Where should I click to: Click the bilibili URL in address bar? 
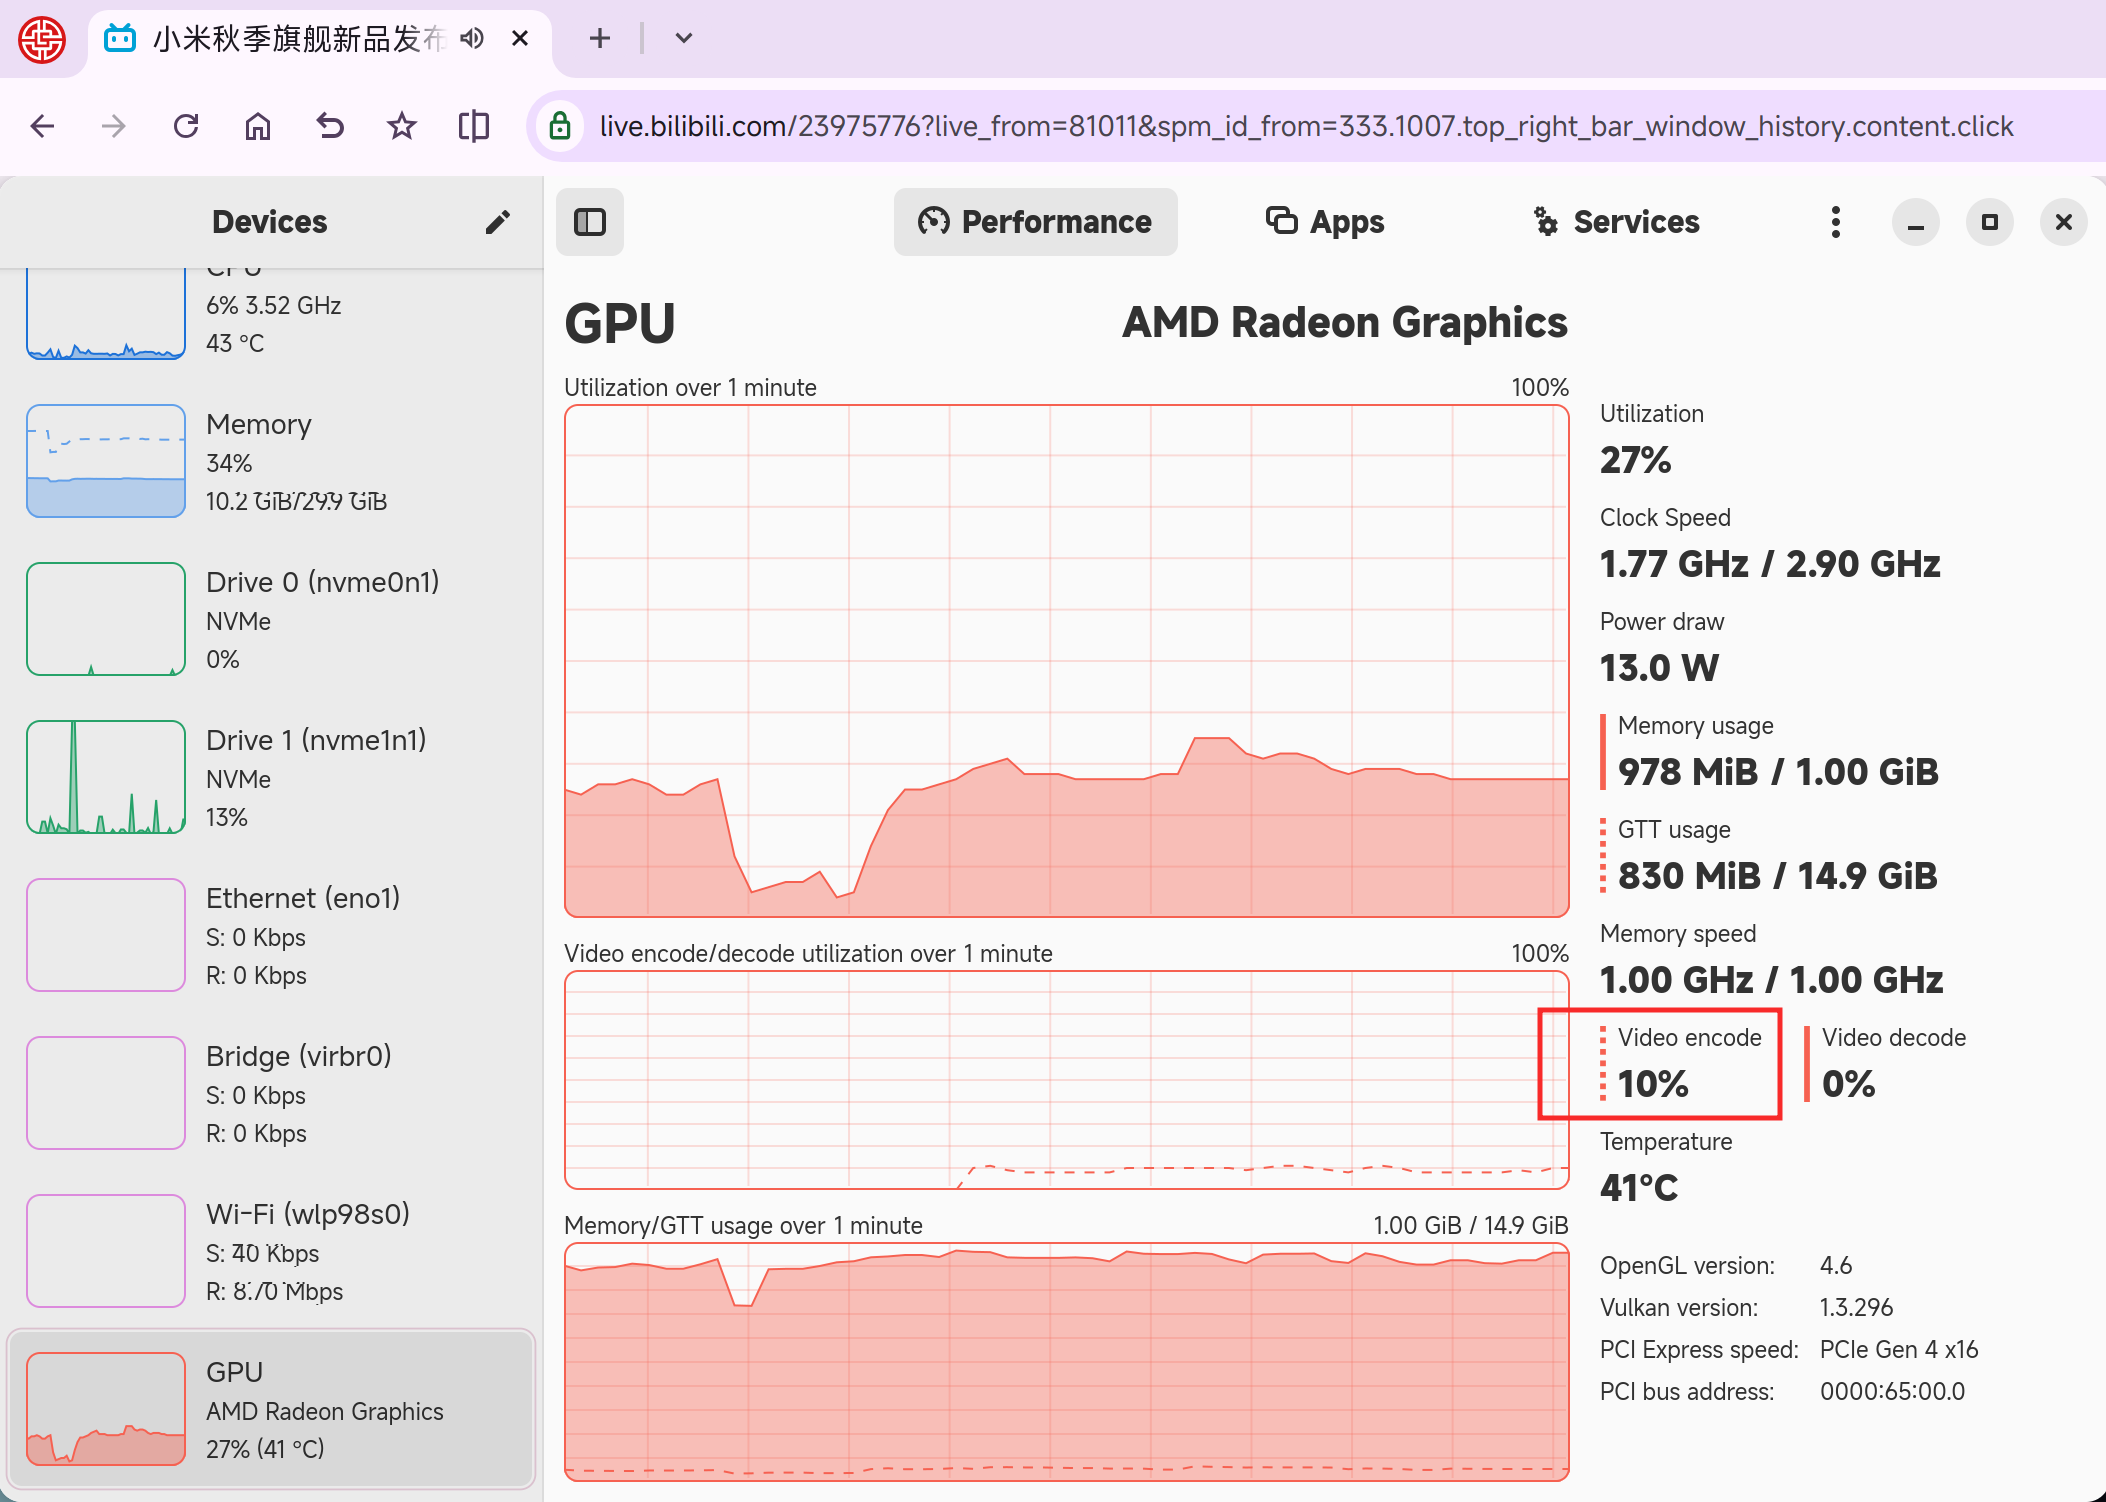pyautogui.click(x=1306, y=126)
